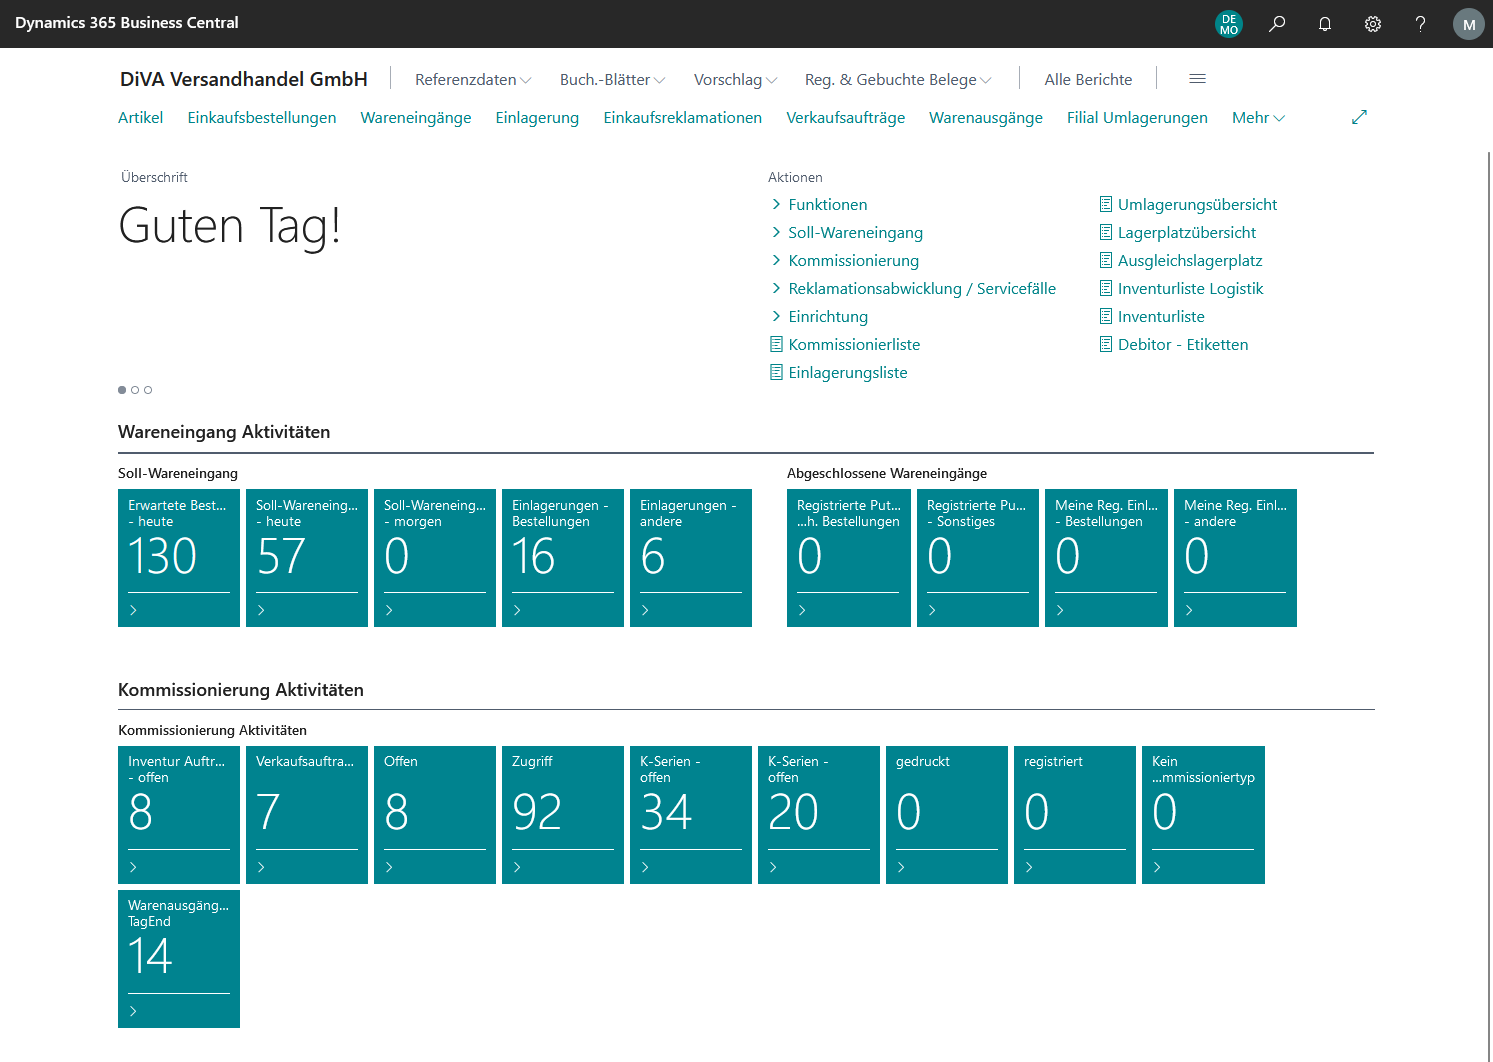Open the search magnifier icon
The height and width of the screenshot is (1062, 1493).
tap(1277, 24)
